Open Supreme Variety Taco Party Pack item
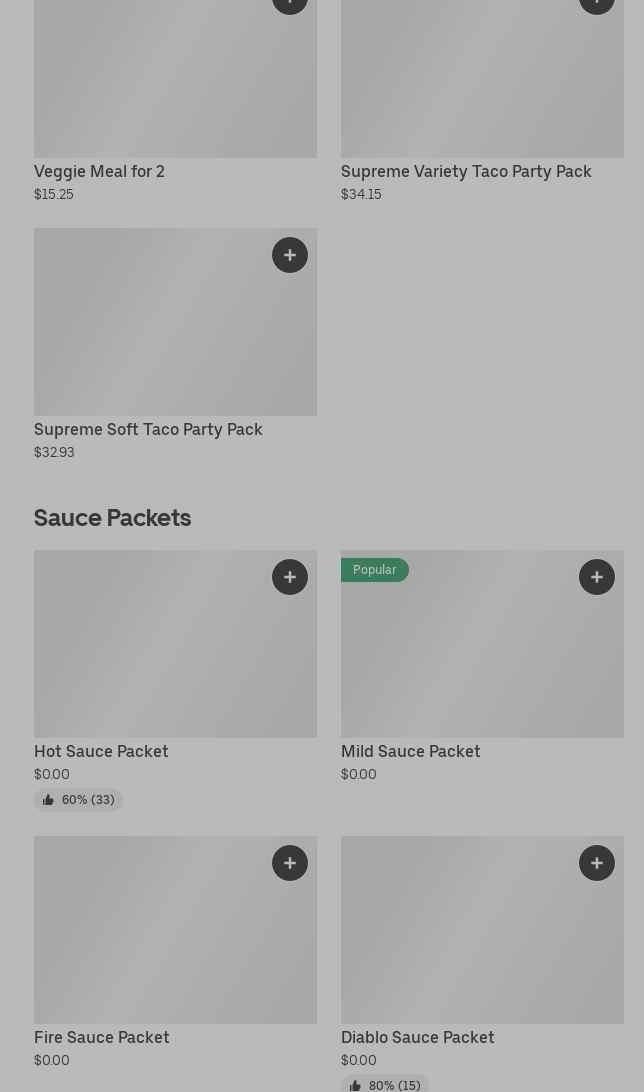This screenshot has width=644, height=1092. pyautogui.click(x=466, y=171)
